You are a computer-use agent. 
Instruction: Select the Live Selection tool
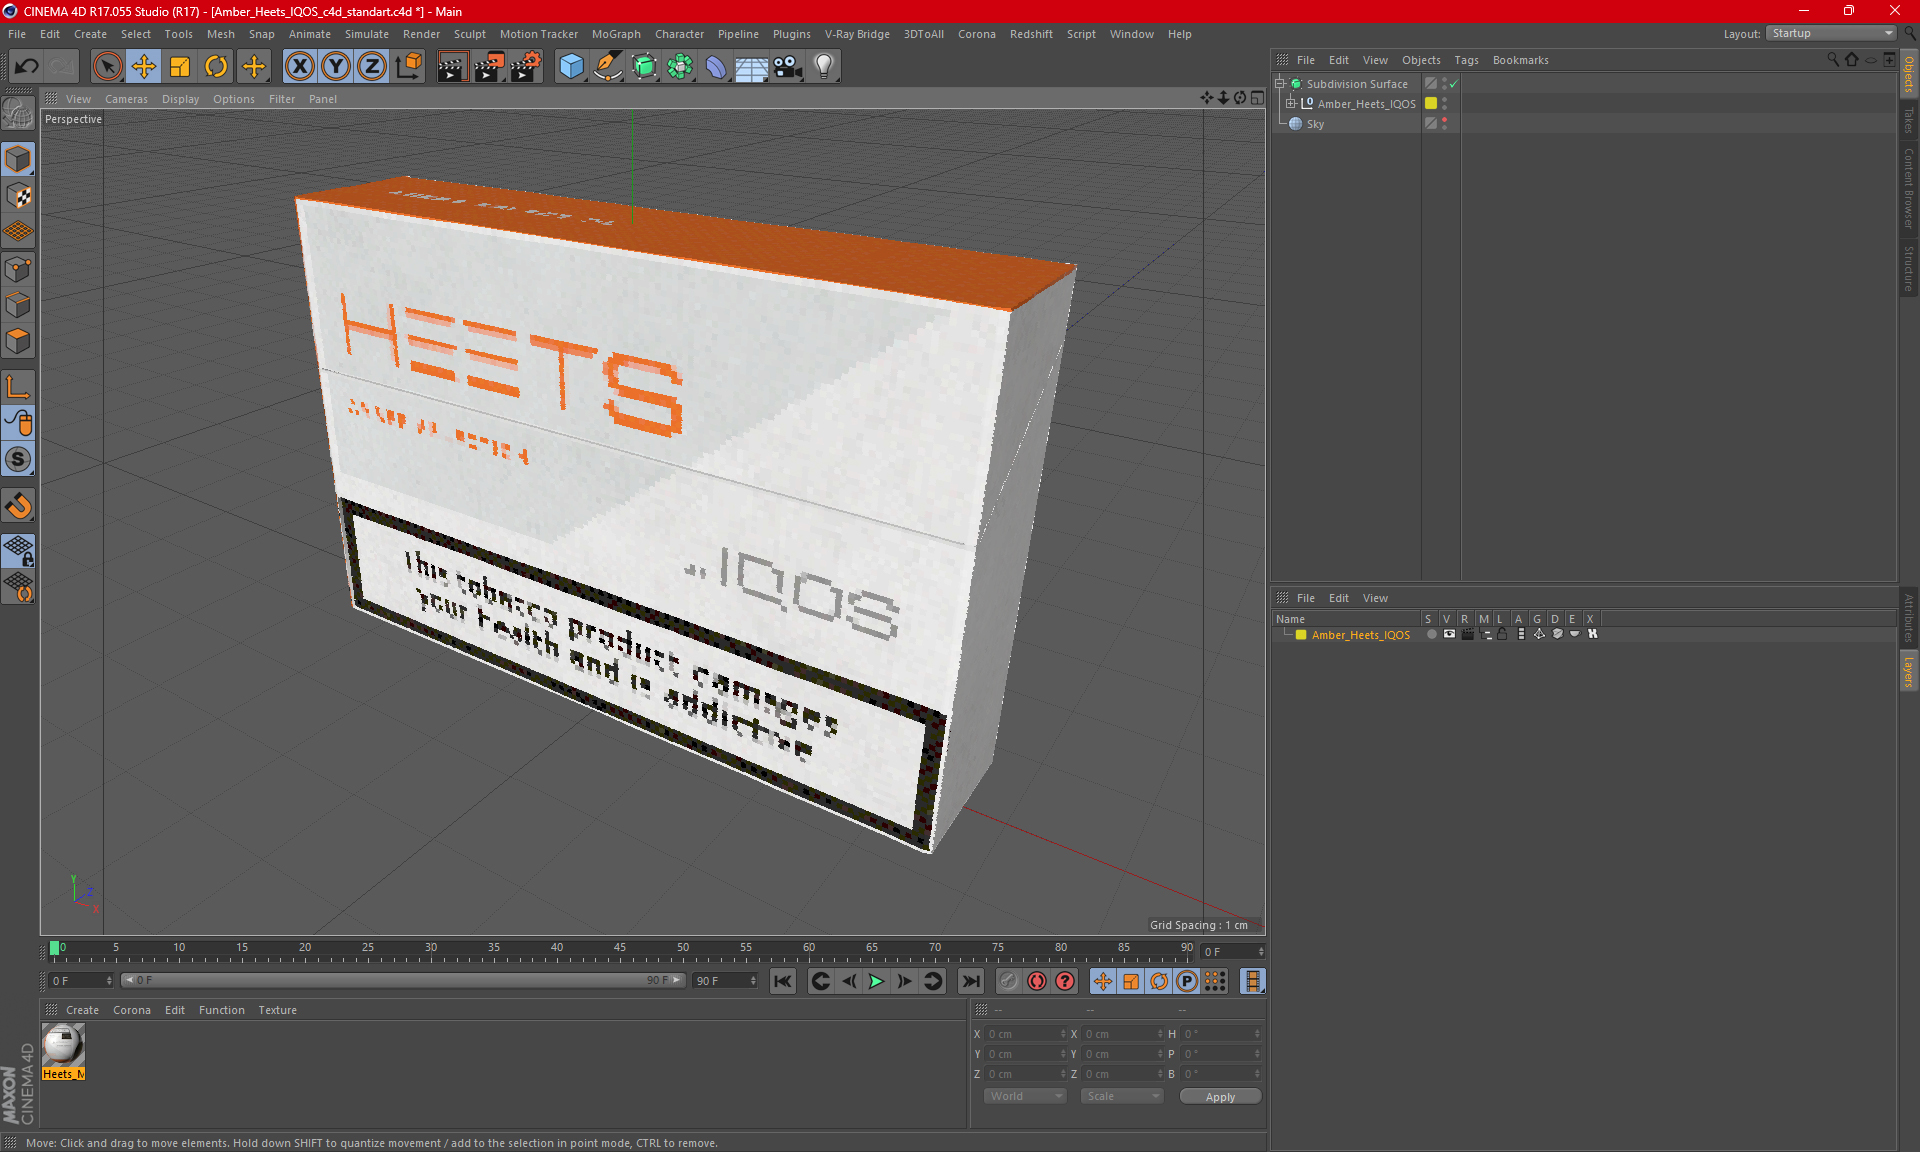107,67
